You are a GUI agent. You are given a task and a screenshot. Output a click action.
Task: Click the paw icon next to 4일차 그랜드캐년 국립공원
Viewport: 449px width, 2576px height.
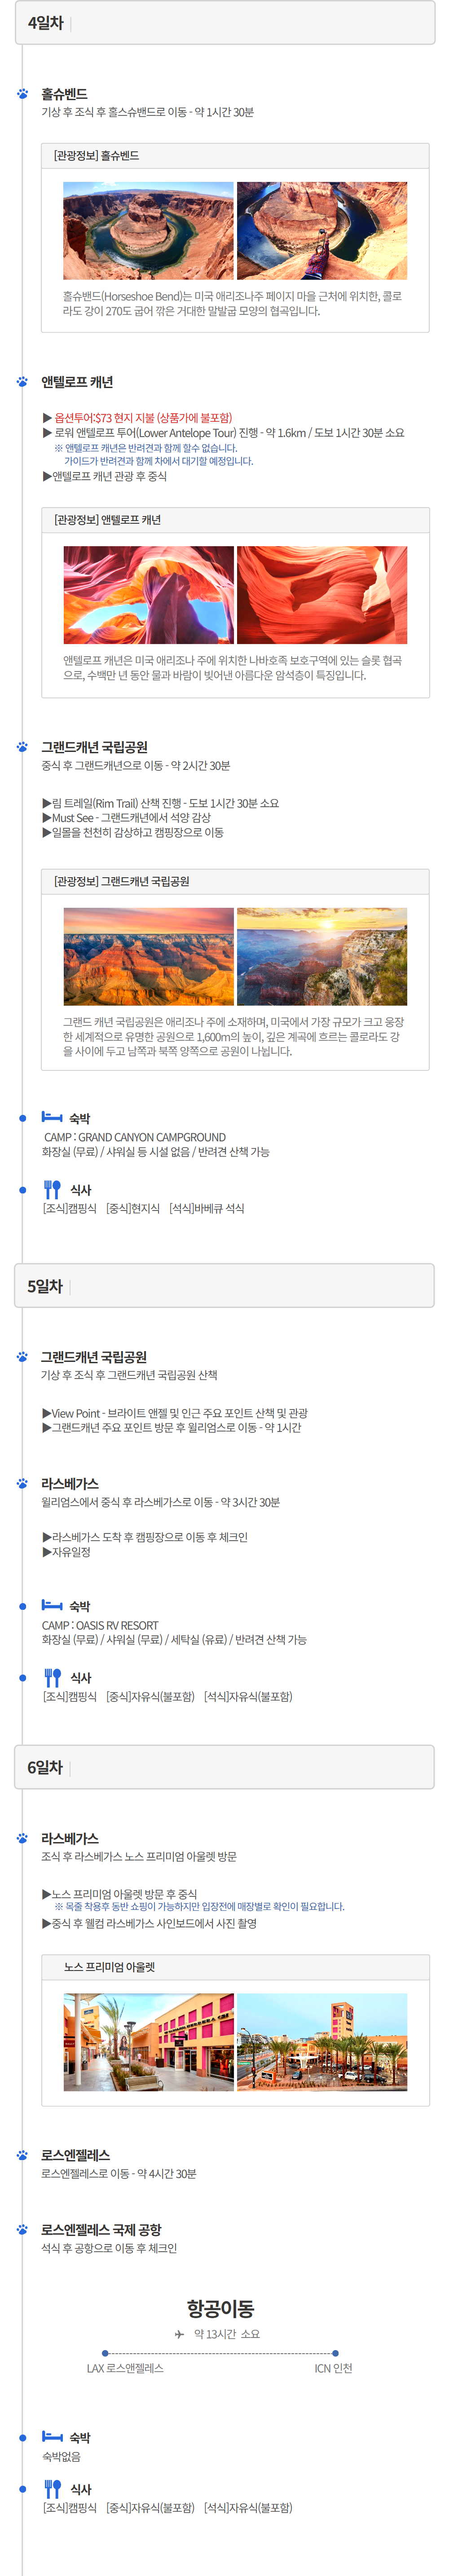[x=22, y=747]
